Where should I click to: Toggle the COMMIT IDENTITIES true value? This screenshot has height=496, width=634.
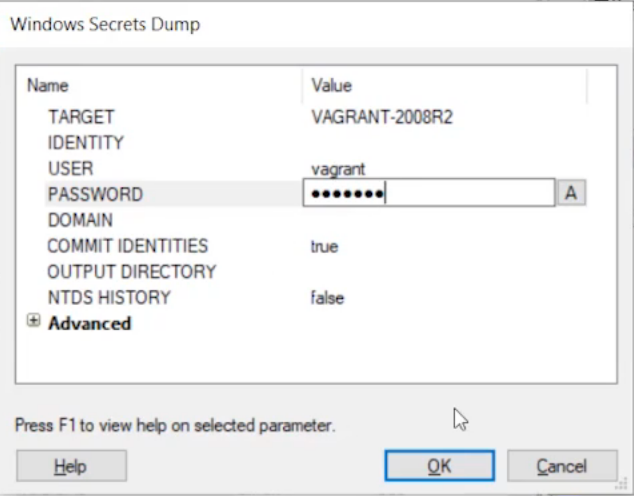[x=324, y=246]
